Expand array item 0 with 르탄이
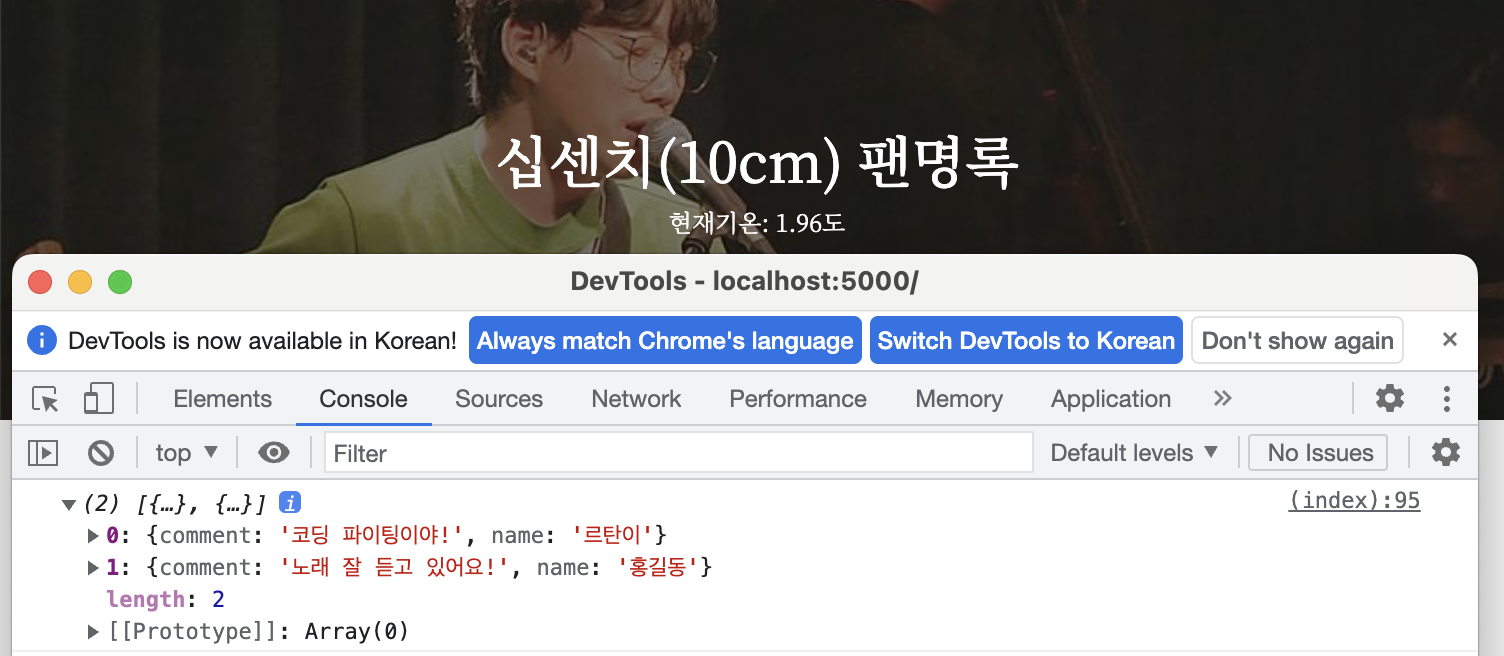The height and width of the screenshot is (656, 1504). click(x=94, y=535)
